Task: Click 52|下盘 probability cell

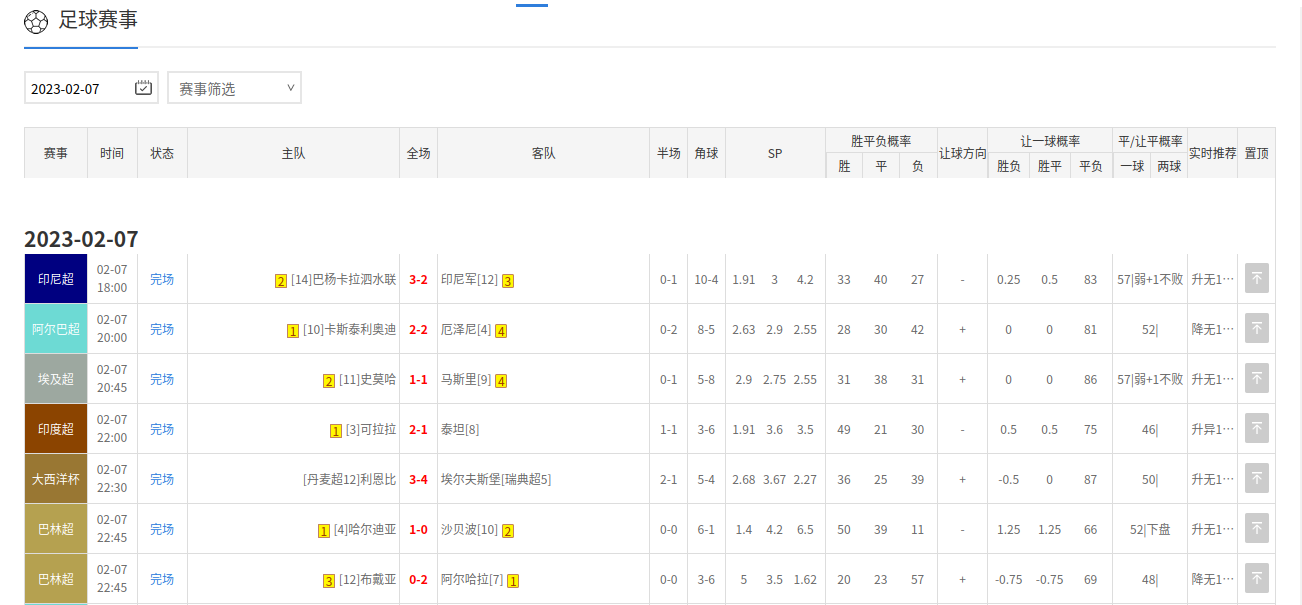Action: pyautogui.click(x=1150, y=530)
